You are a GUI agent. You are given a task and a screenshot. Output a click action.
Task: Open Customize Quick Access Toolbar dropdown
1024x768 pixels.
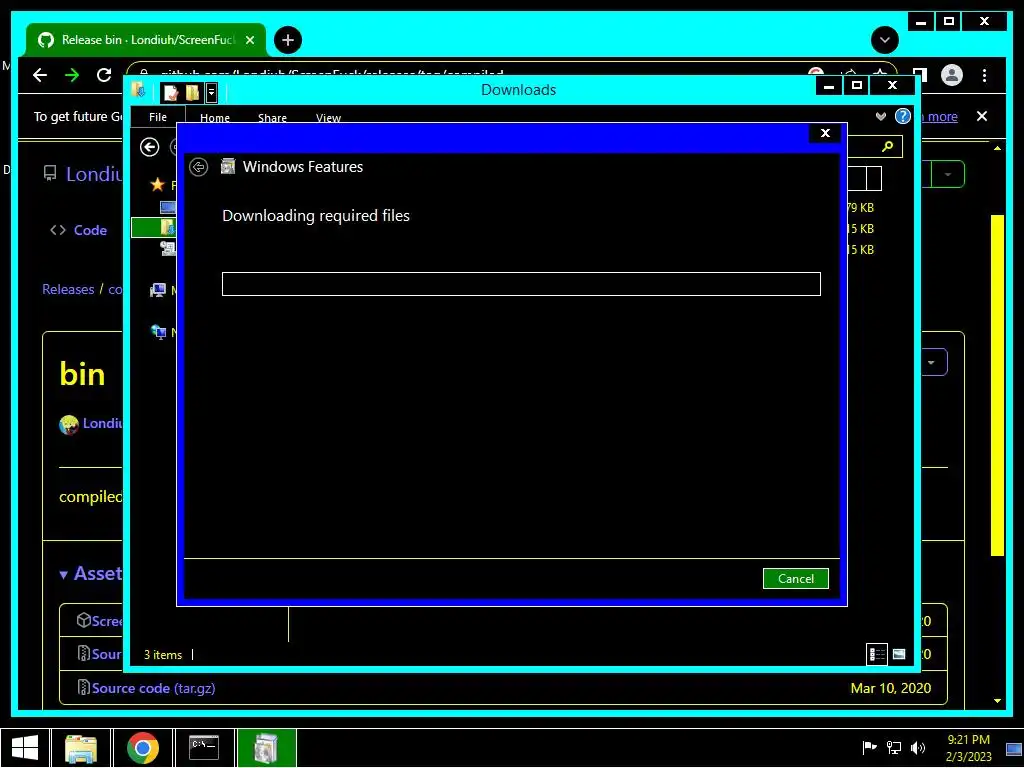(212, 92)
